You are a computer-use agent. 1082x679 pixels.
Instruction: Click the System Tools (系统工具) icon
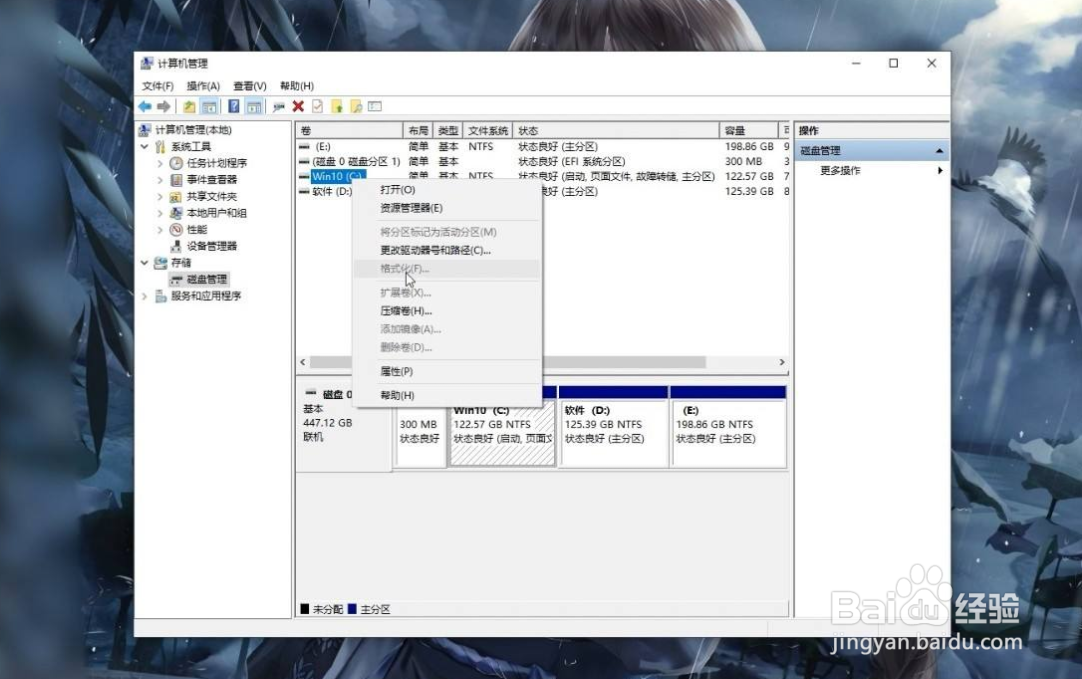tap(160, 146)
